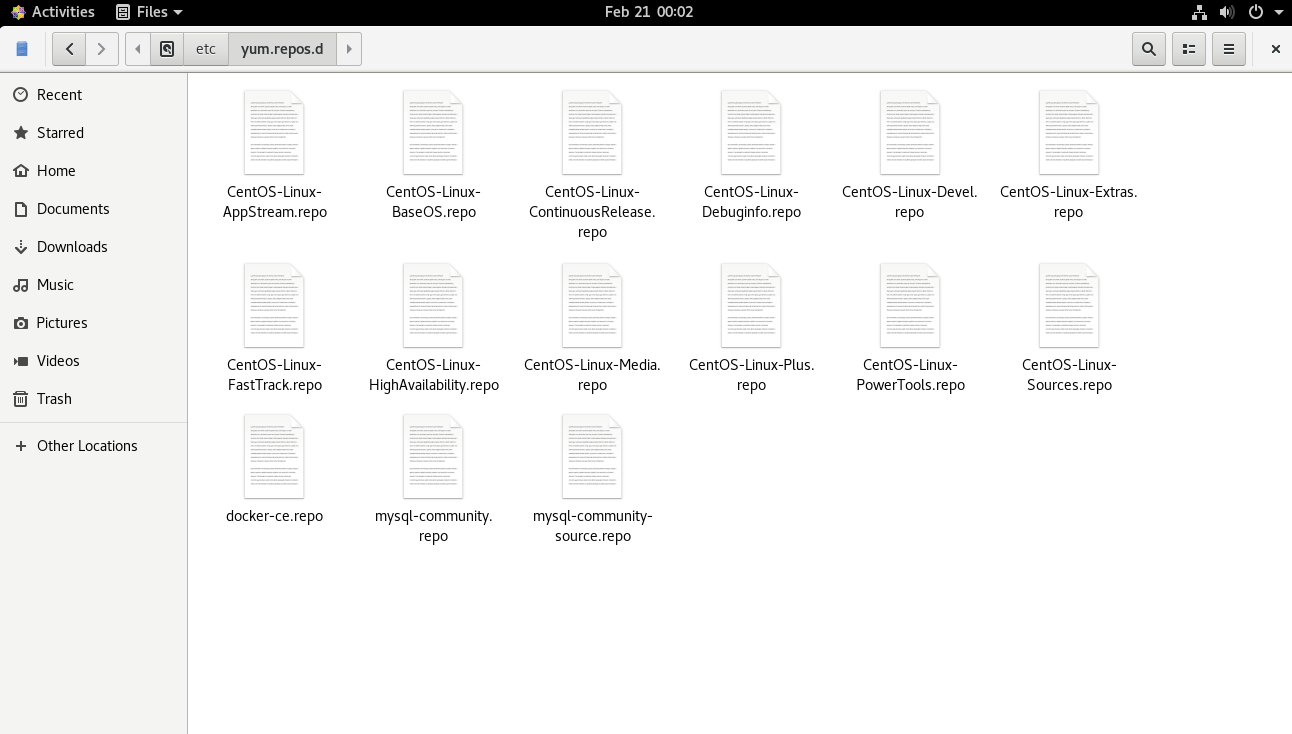Viewport: 1292px width, 734px height.
Task: Go back to the previous folder
Action: pyautogui.click(x=69, y=49)
